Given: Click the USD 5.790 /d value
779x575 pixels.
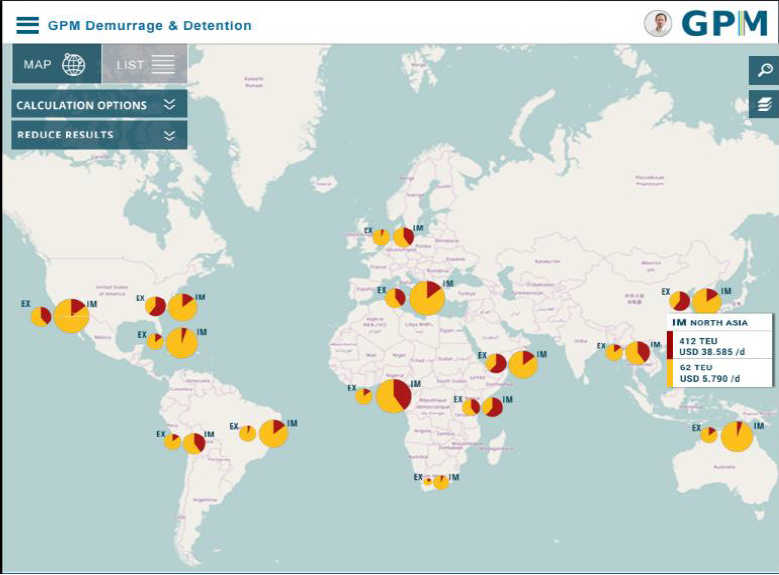Looking at the screenshot, I should coord(709,379).
